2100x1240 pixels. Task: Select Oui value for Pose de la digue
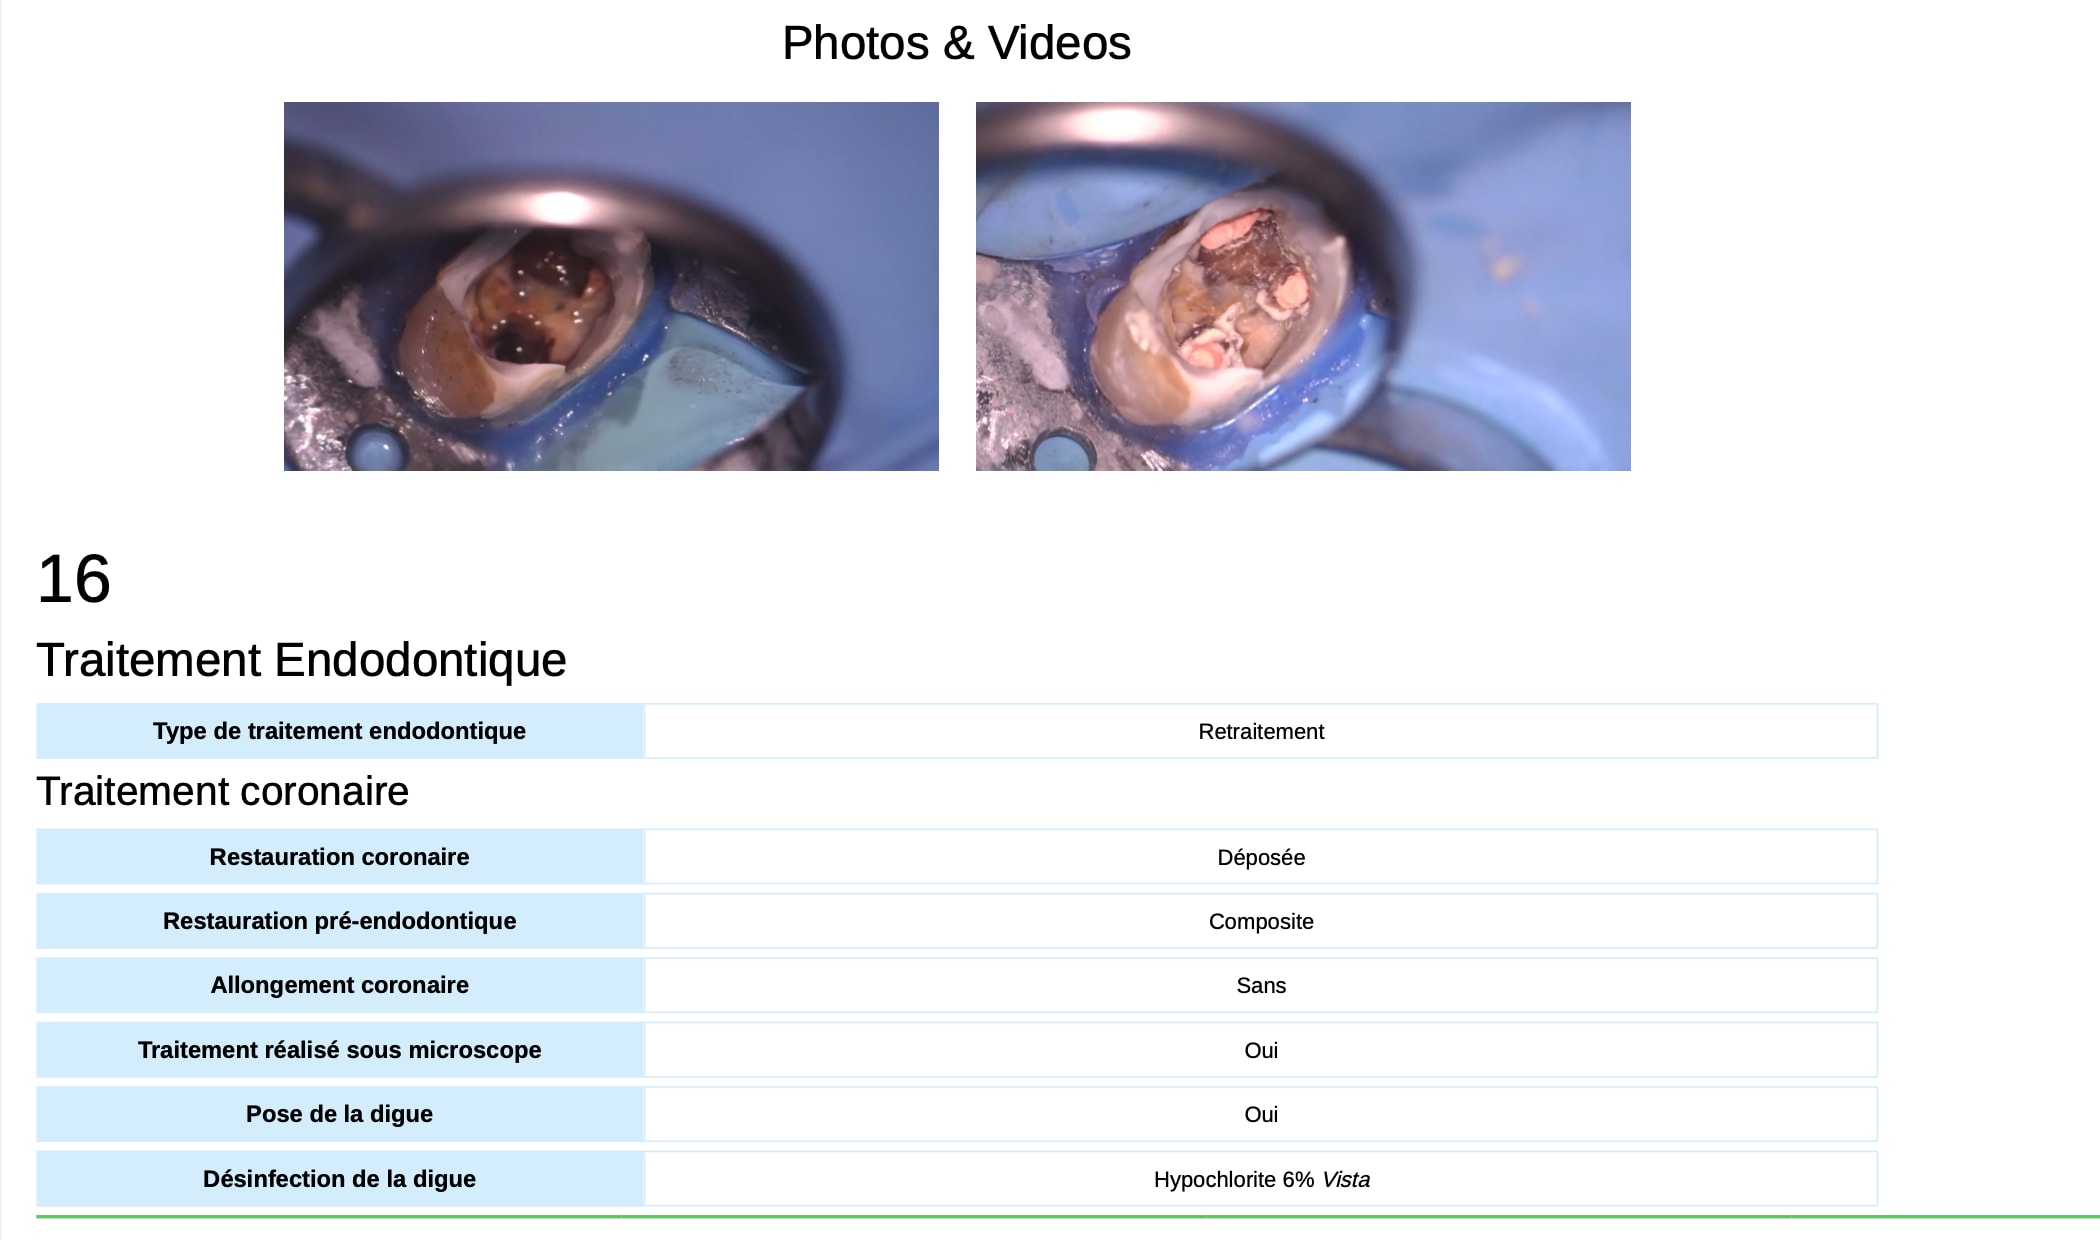tap(1261, 1114)
